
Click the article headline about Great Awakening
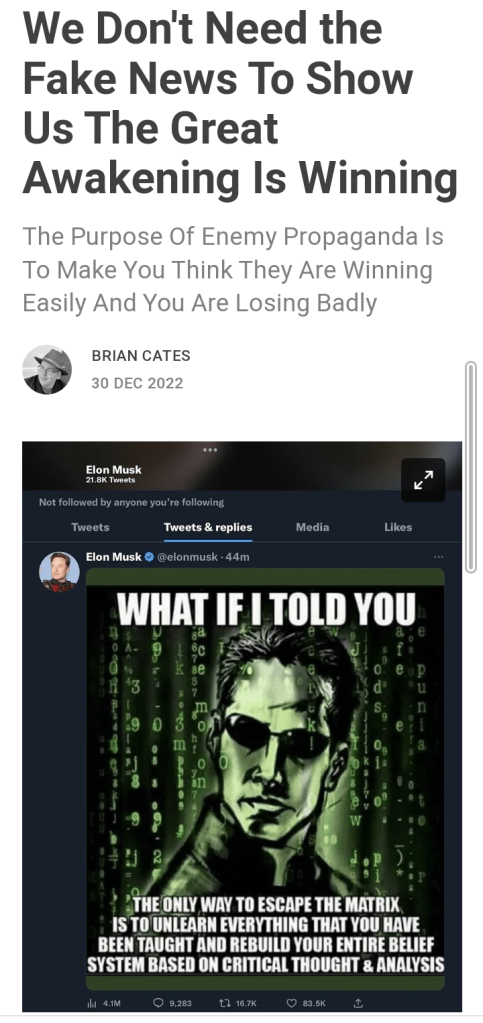[x=240, y=102]
